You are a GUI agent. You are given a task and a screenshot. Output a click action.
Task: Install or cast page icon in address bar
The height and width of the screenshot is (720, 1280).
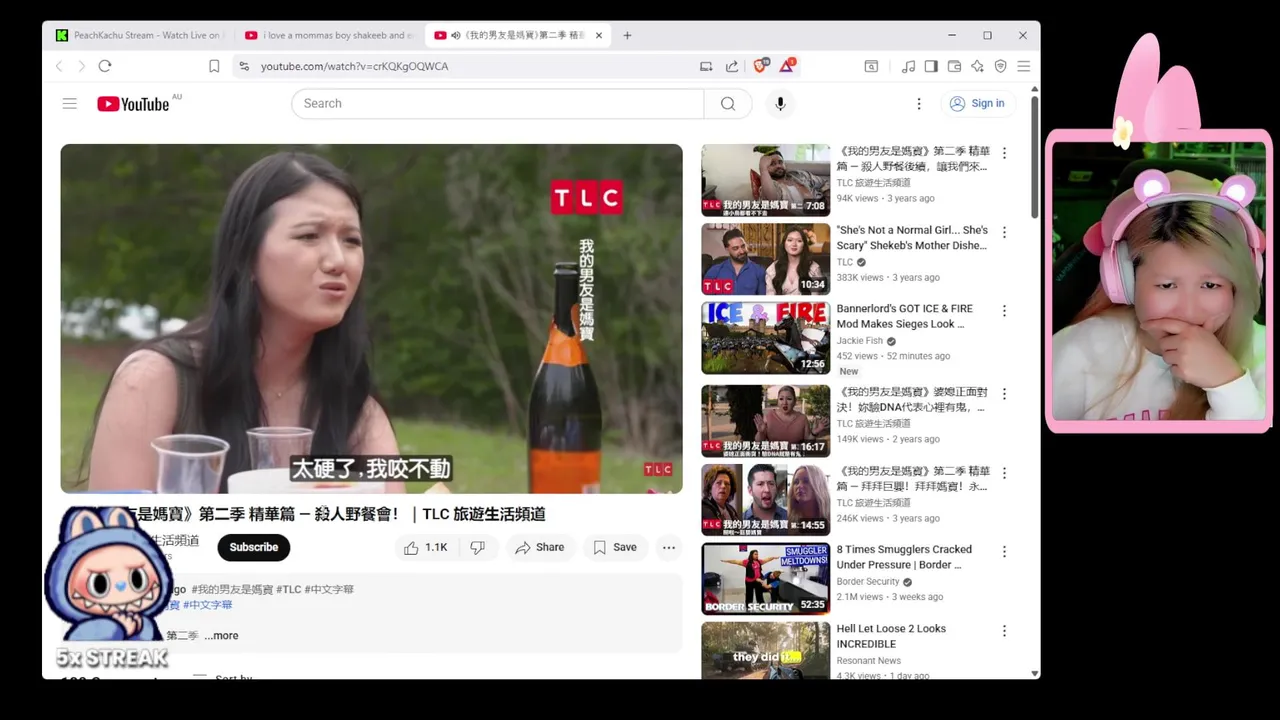point(706,66)
